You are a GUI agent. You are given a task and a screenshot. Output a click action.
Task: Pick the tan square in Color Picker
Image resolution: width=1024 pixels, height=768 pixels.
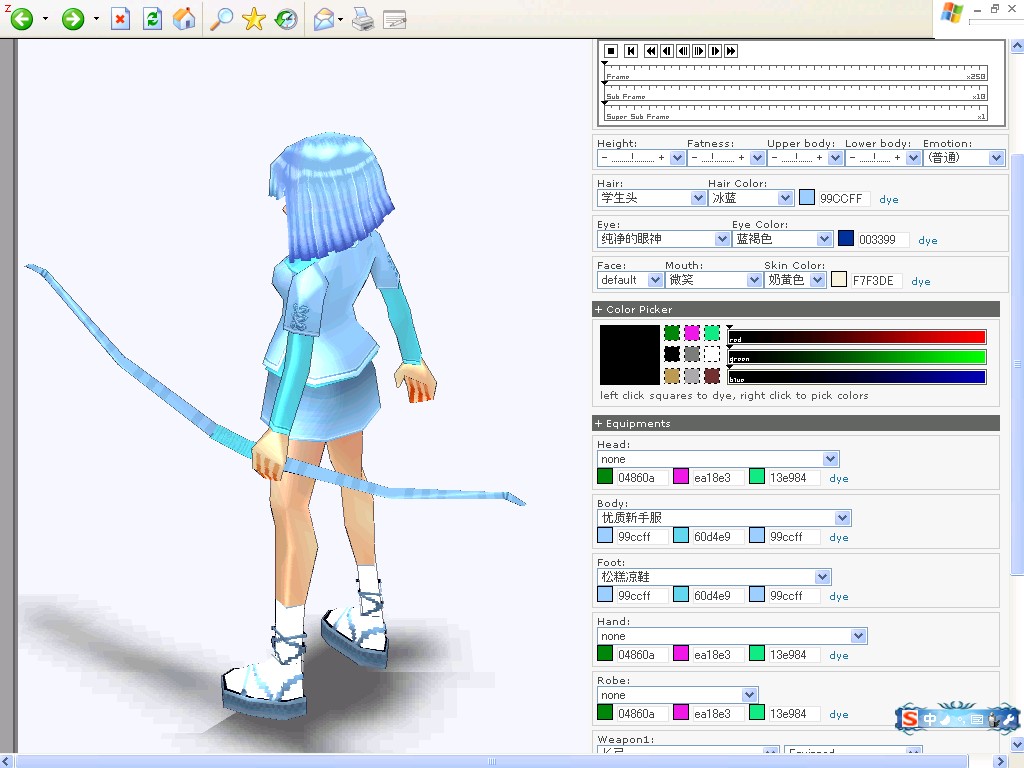click(671, 376)
